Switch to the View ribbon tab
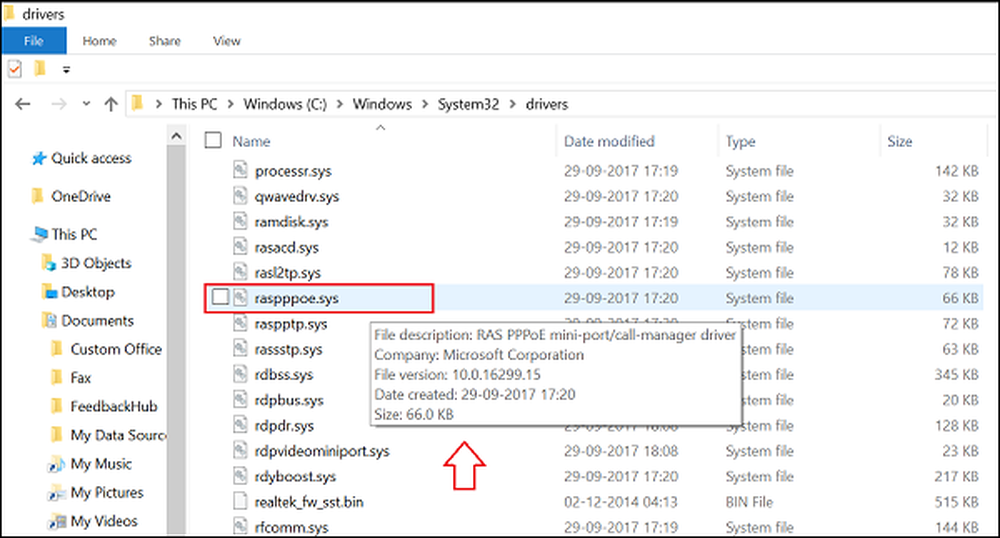The image size is (1000, 538). point(227,41)
